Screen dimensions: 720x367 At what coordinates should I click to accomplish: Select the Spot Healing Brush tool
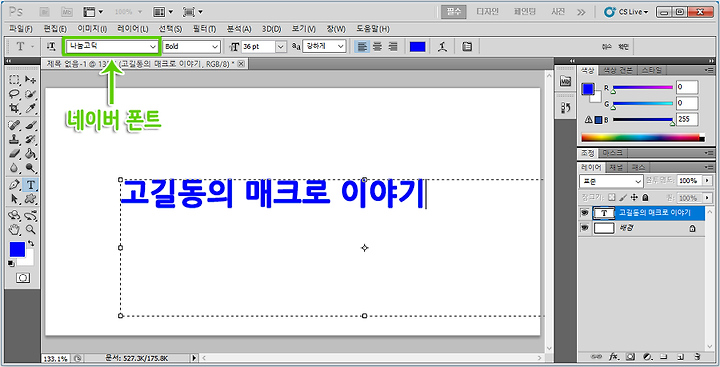tap(15, 125)
